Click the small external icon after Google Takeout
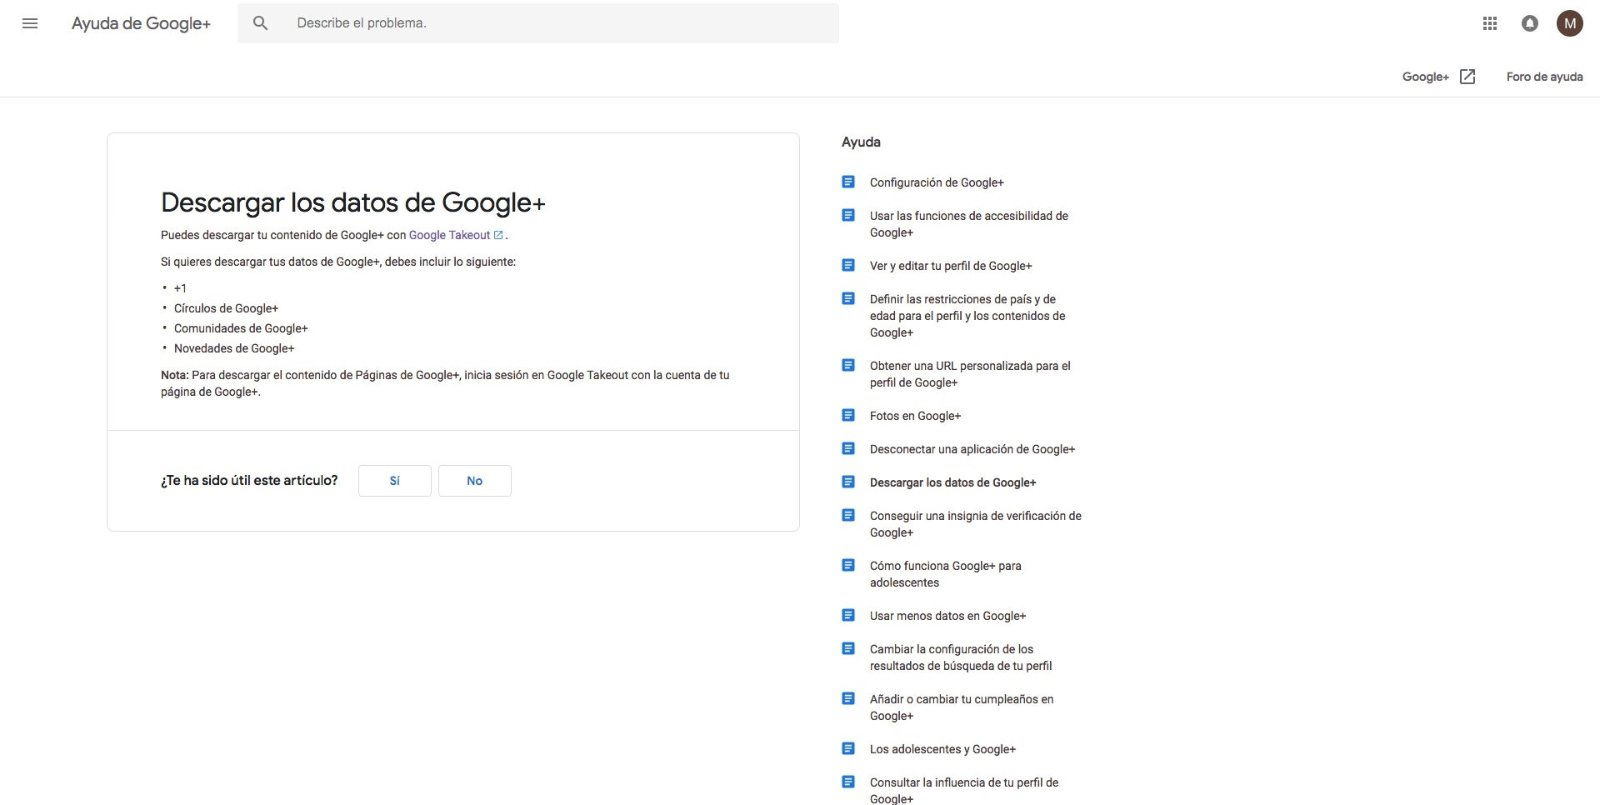The image size is (1600, 805). pos(498,235)
